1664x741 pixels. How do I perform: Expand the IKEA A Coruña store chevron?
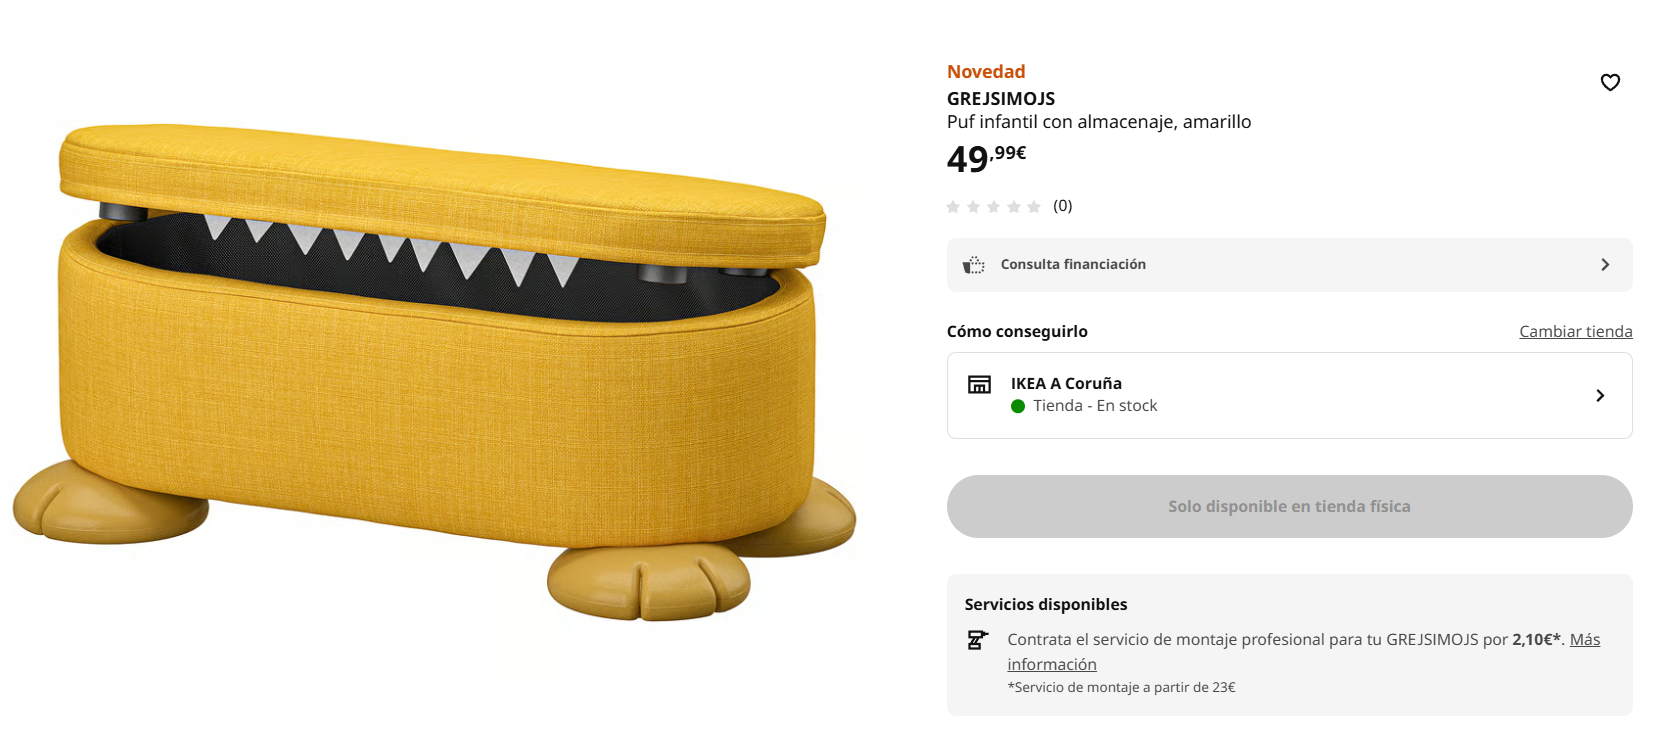coord(1600,396)
